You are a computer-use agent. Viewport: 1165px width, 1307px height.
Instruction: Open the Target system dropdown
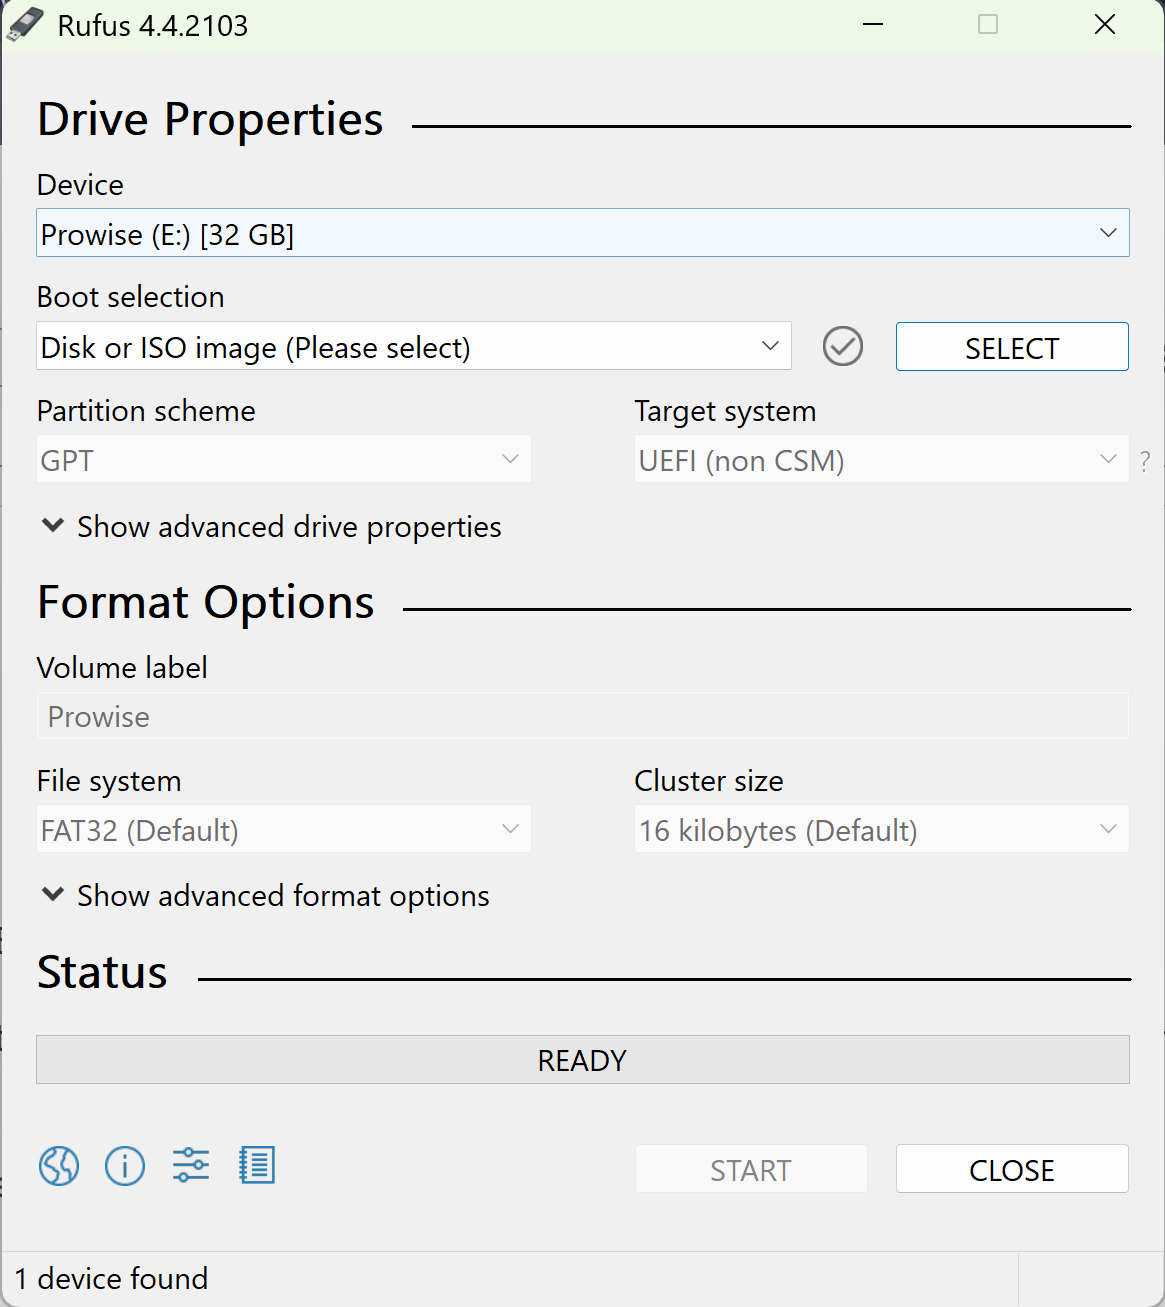point(880,460)
